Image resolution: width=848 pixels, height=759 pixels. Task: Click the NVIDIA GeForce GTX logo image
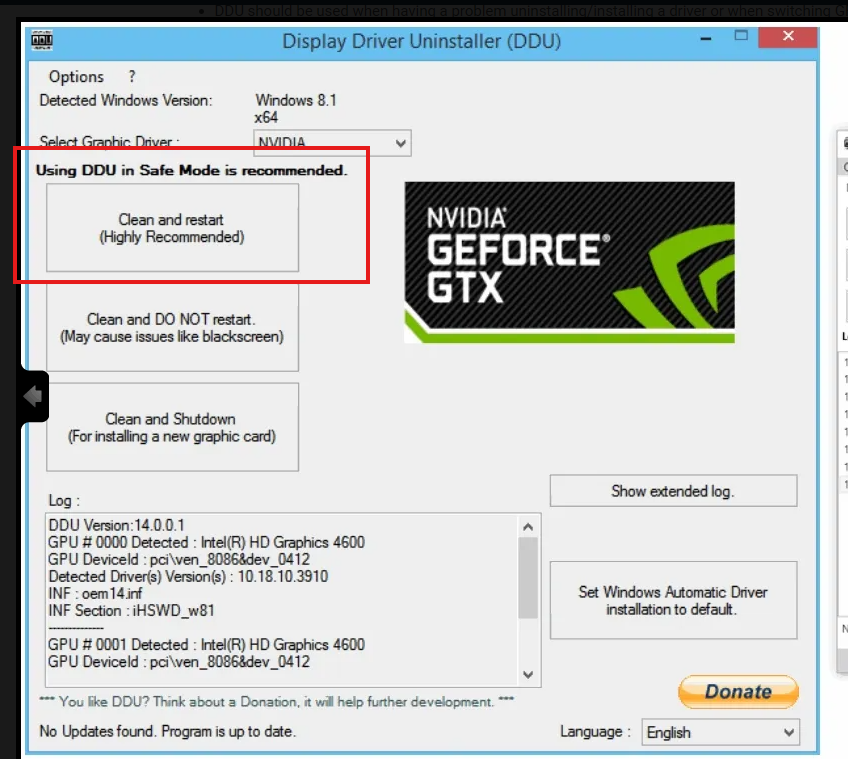tap(569, 262)
